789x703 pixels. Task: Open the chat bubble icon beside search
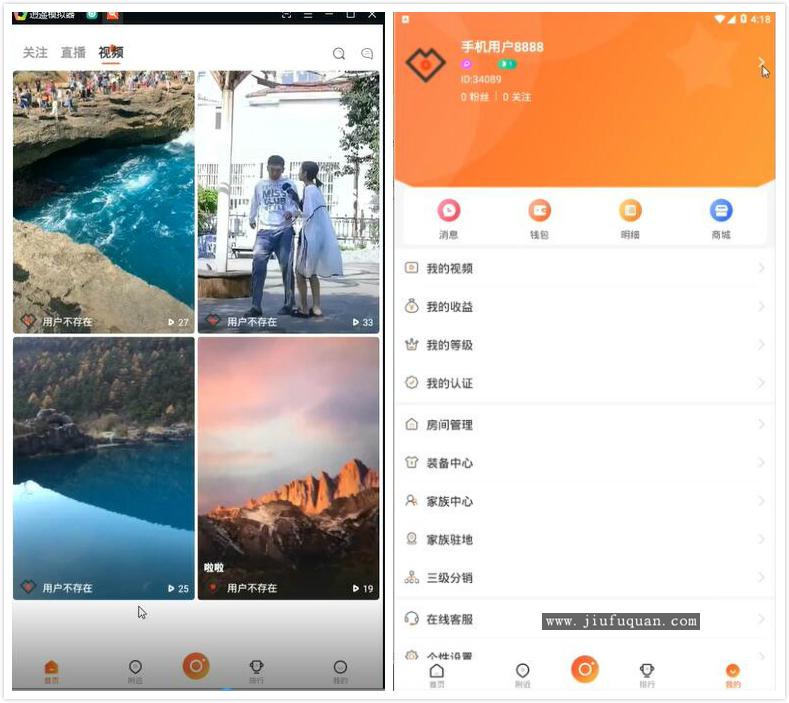[367, 53]
